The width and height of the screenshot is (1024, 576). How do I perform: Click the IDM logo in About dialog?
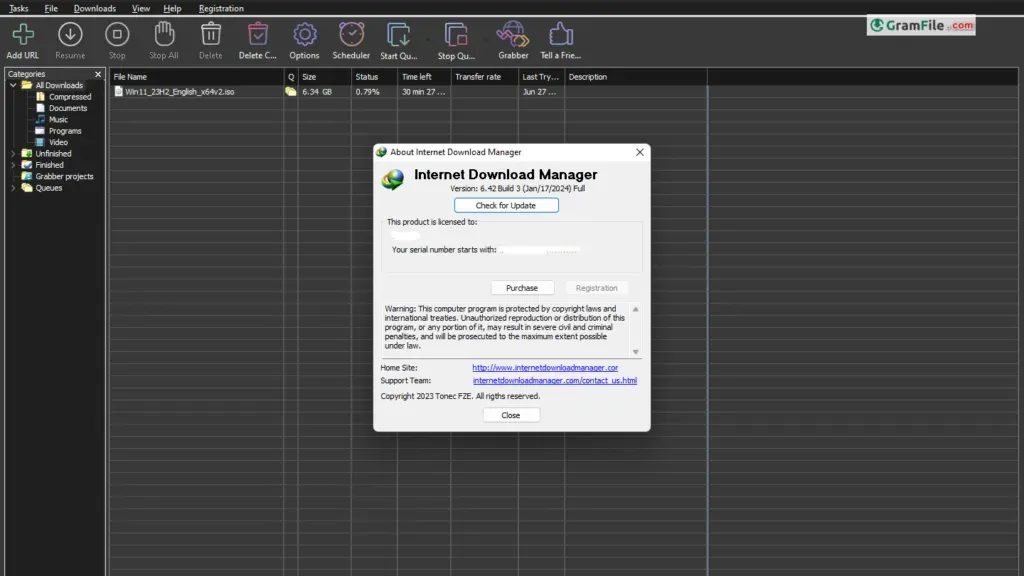[393, 179]
